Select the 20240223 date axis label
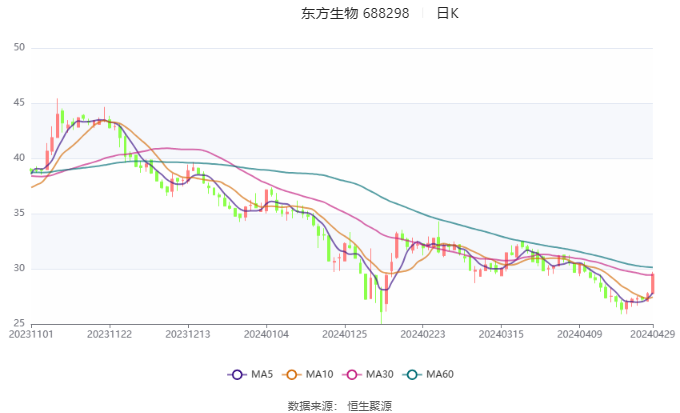Image resolution: width=680 pixels, height=413 pixels. tap(423, 334)
